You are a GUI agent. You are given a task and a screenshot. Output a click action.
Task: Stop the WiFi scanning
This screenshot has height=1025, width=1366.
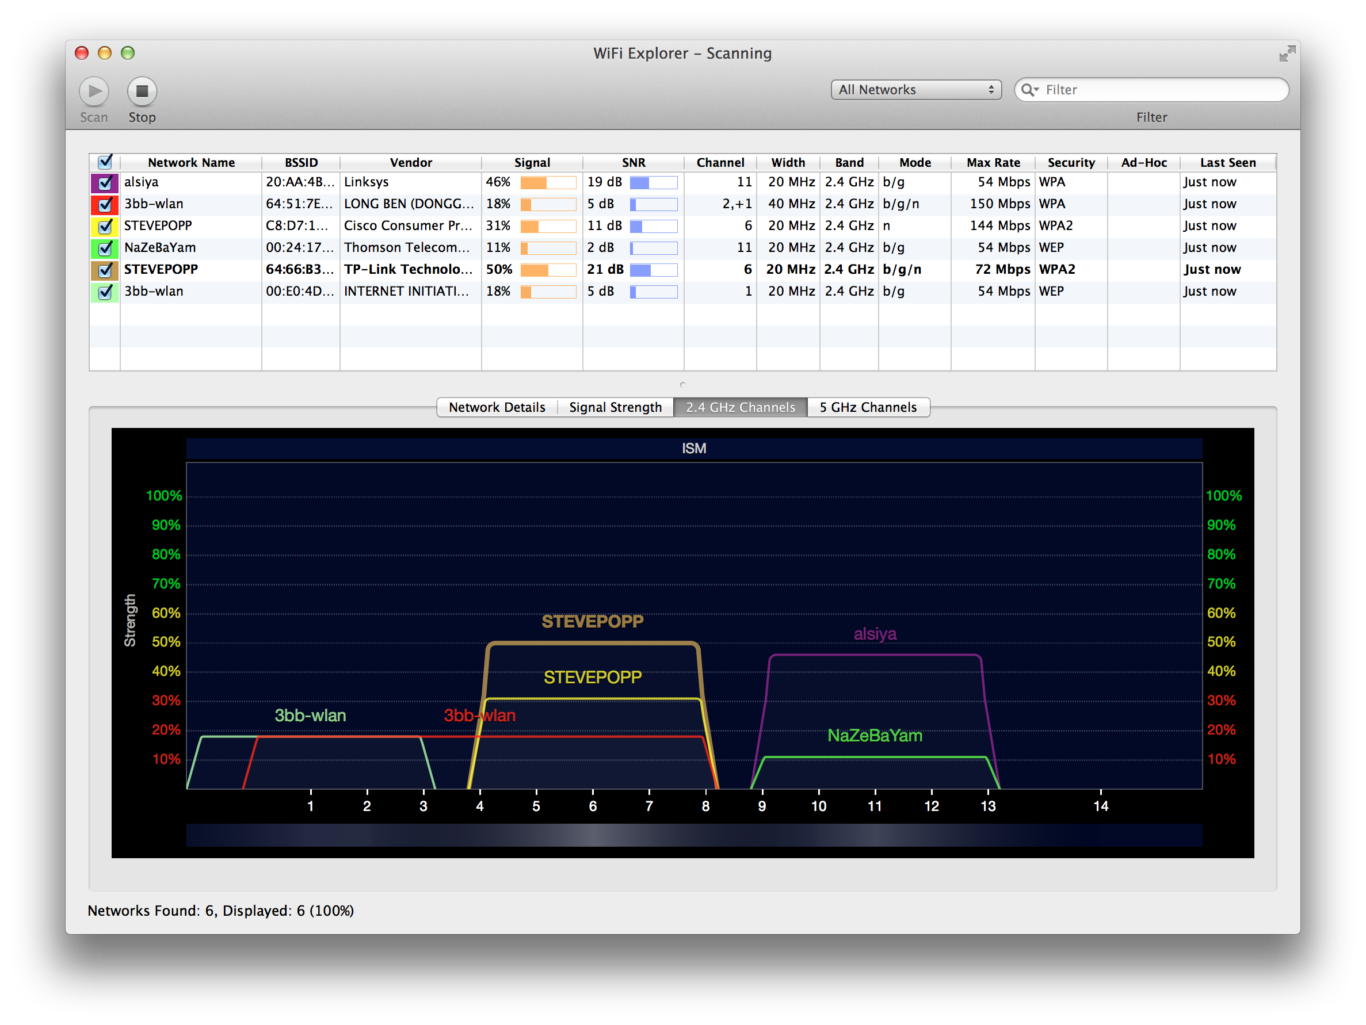pos(142,92)
